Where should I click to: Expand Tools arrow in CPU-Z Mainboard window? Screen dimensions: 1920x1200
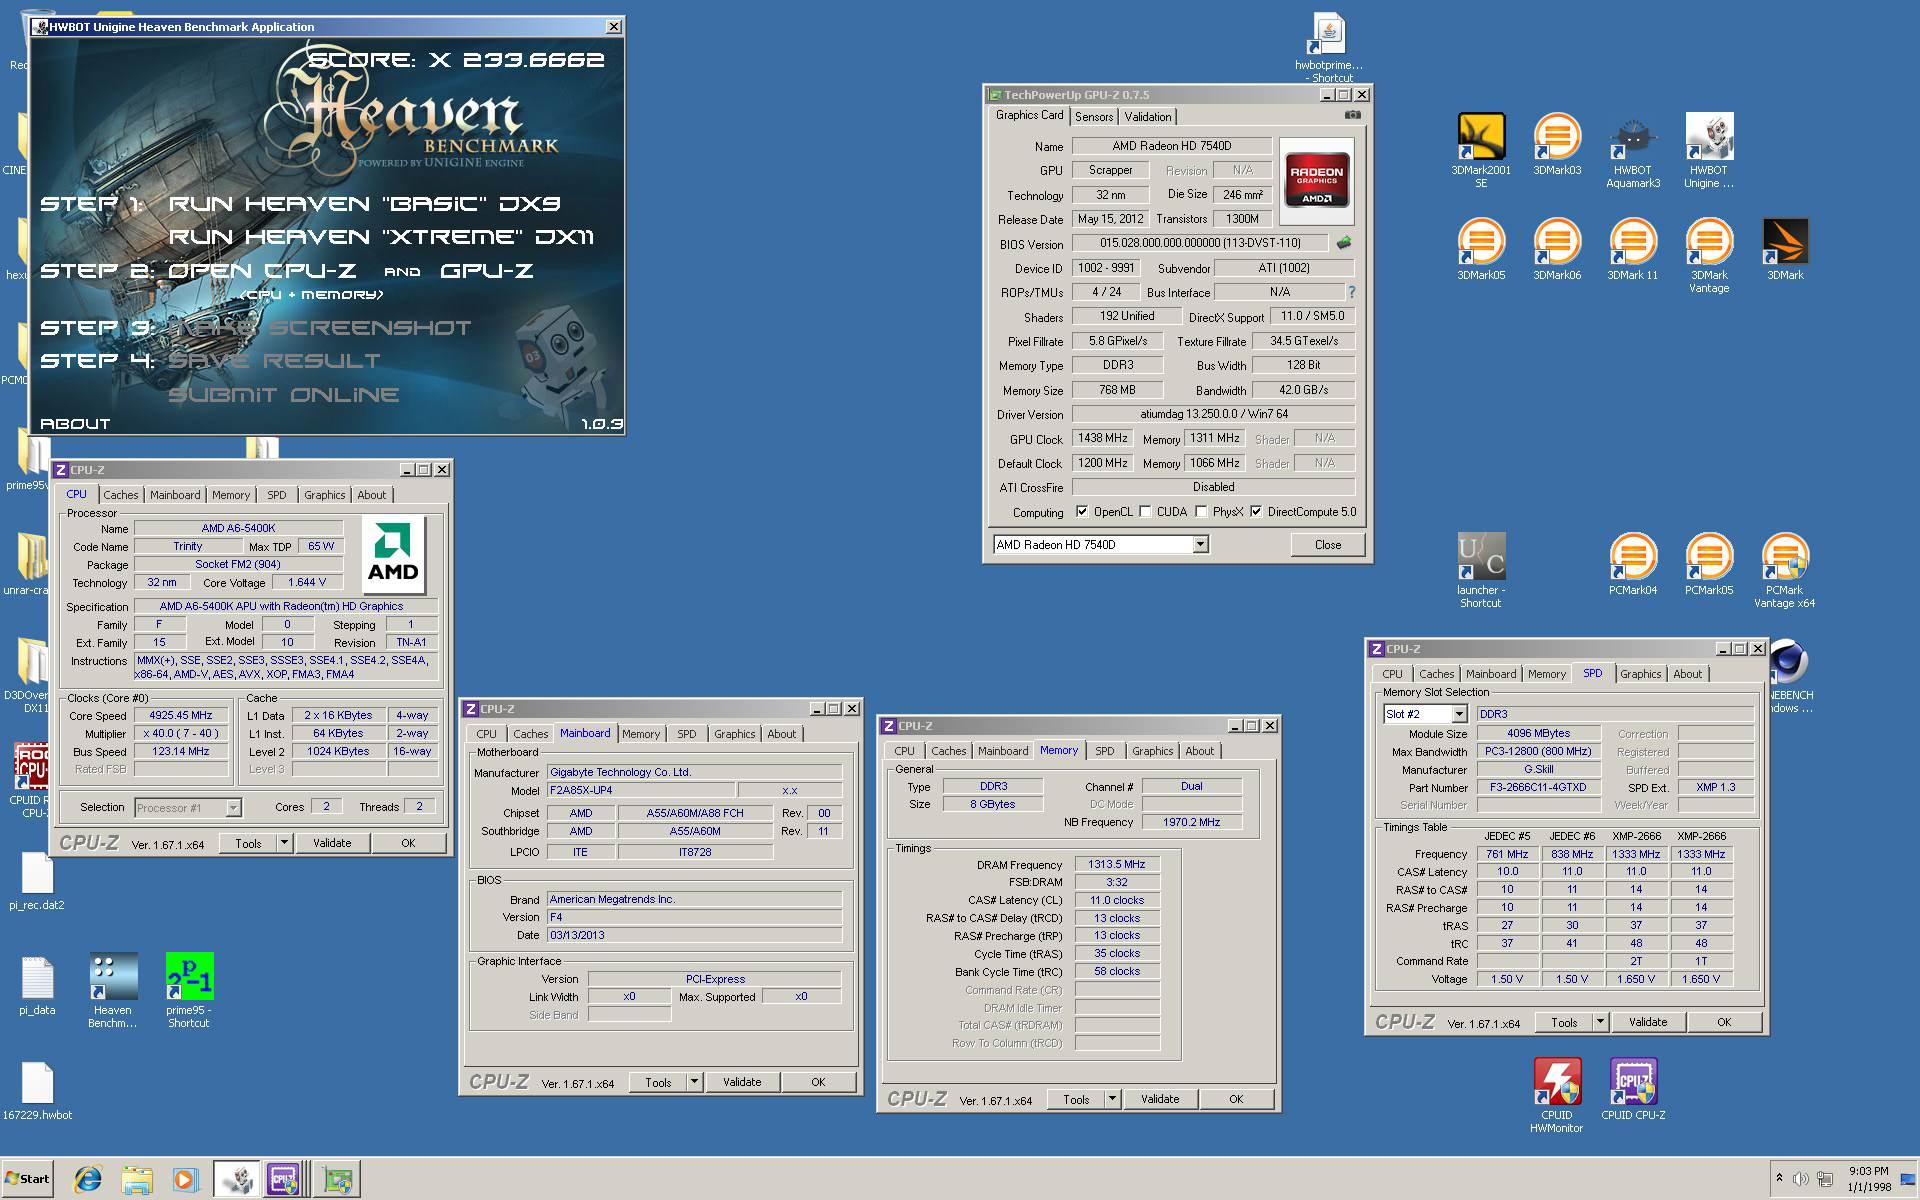point(694,1082)
